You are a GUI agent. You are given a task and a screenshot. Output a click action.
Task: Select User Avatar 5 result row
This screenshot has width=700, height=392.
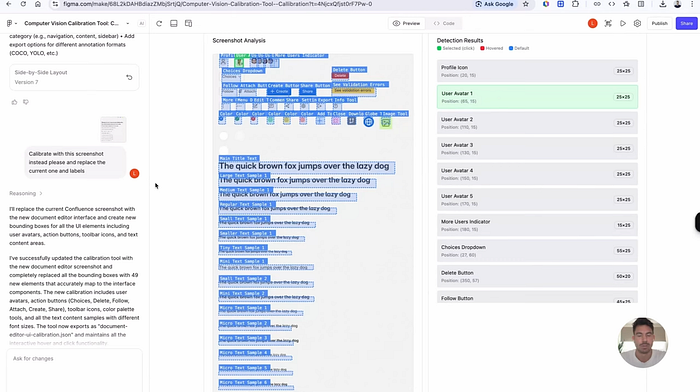537,200
